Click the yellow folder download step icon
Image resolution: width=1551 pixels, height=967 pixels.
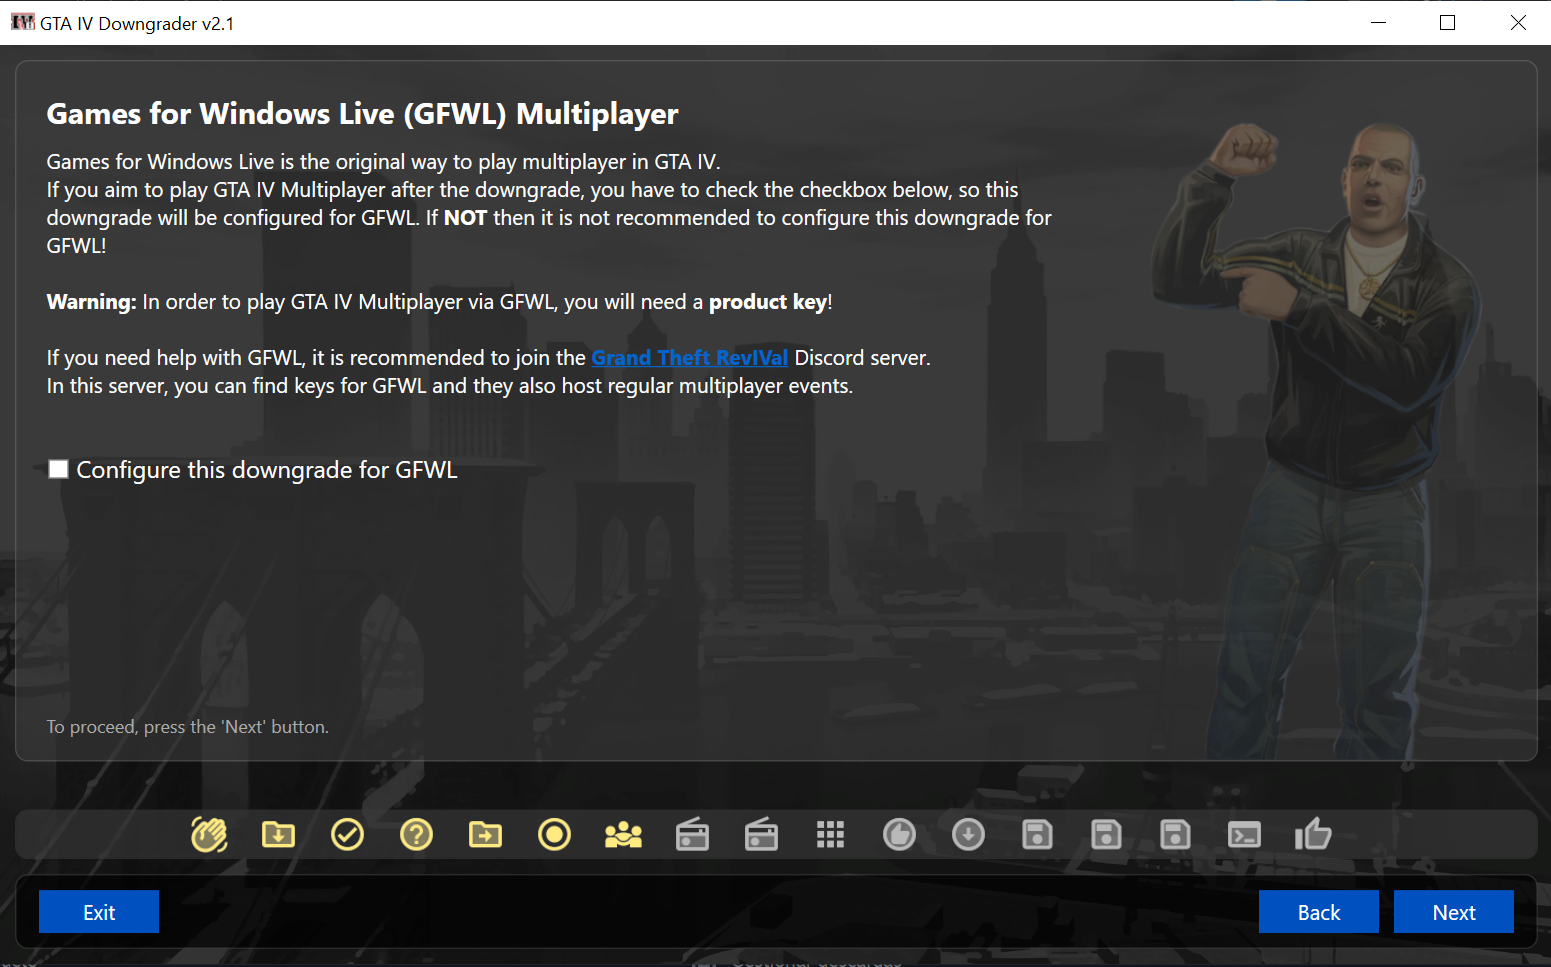click(x=278, y=834)
